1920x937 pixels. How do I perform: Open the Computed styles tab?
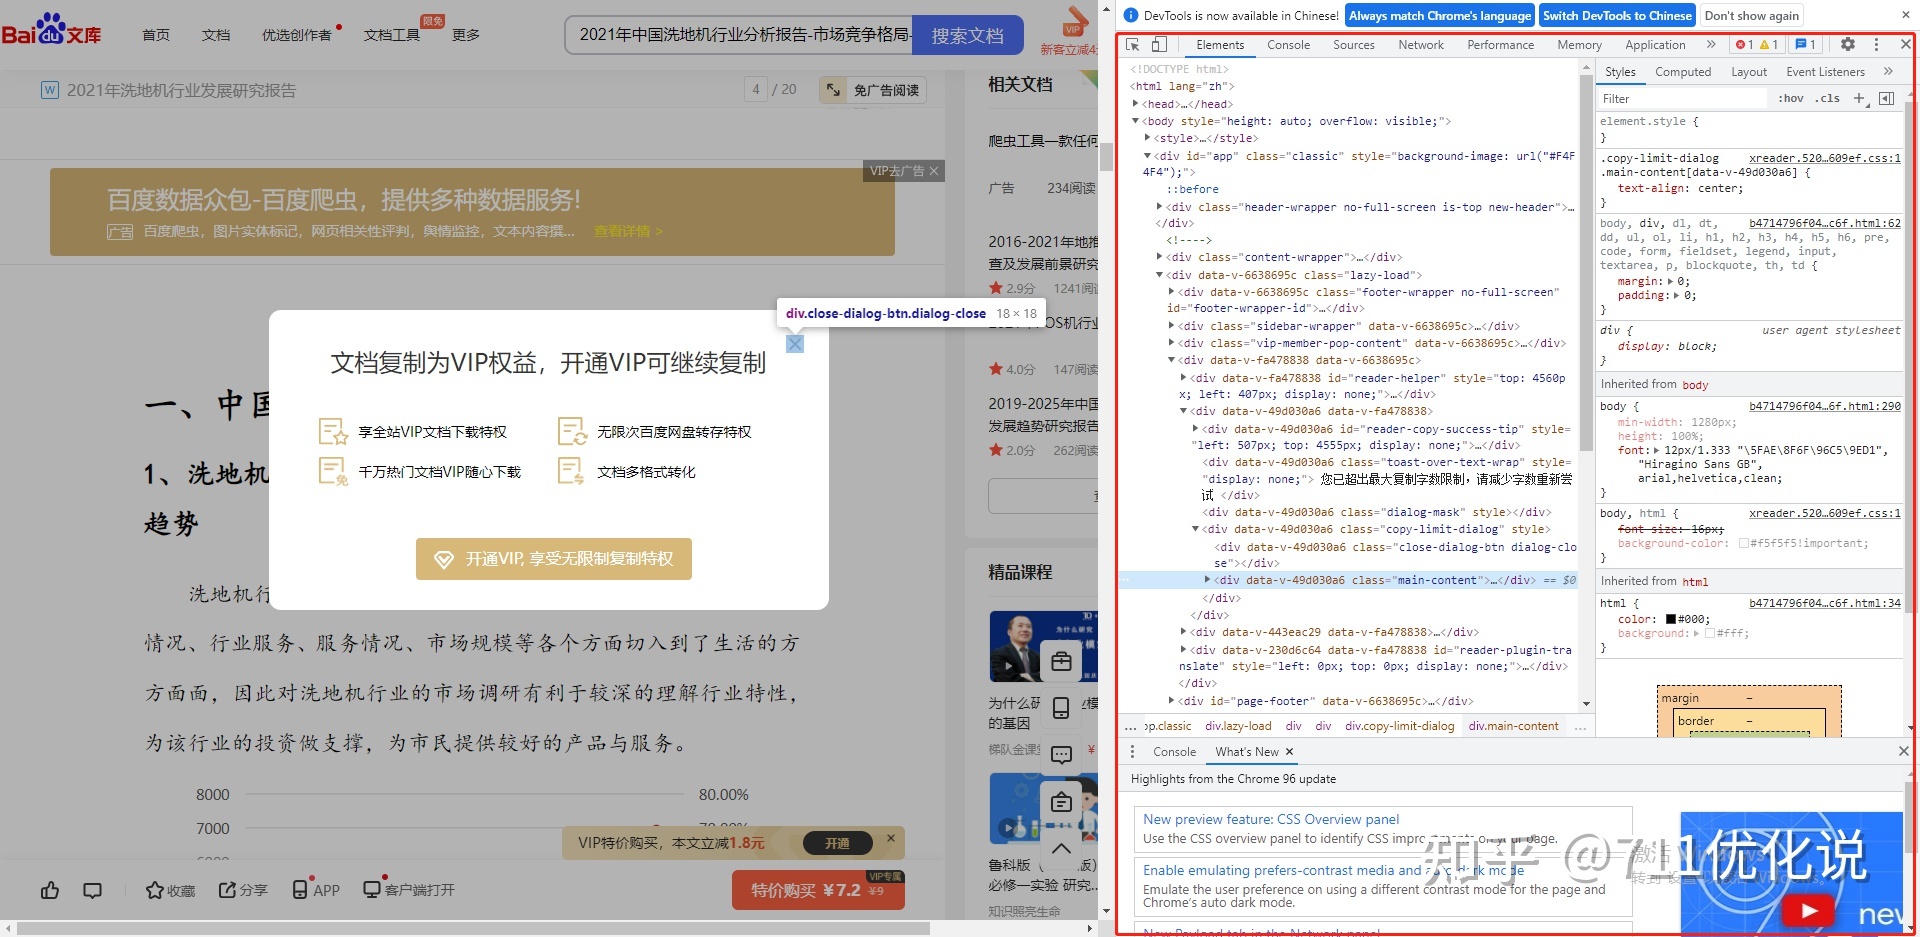1683,72
